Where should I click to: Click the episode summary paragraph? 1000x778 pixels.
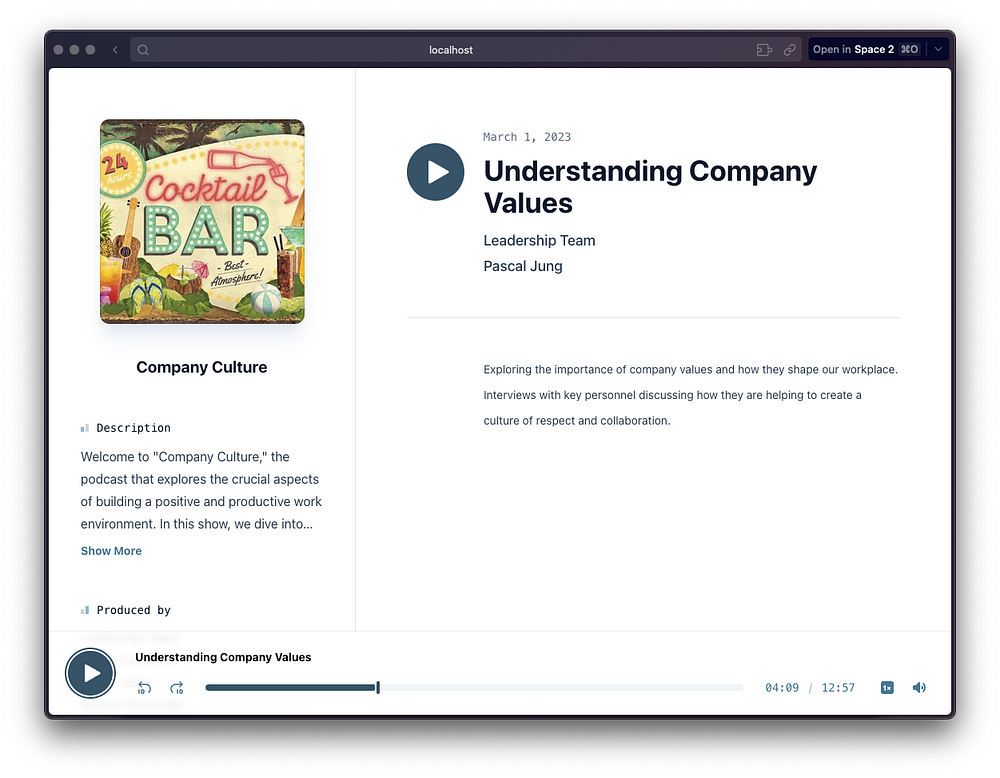coord(690,395)
